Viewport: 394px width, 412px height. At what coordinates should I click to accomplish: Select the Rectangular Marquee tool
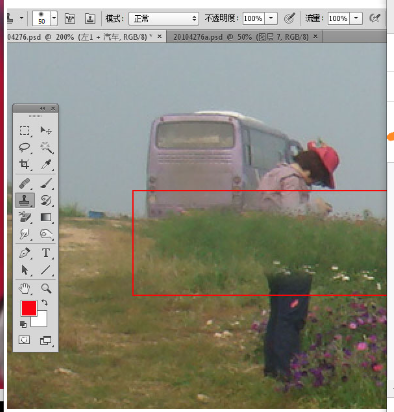click(25, 130)
